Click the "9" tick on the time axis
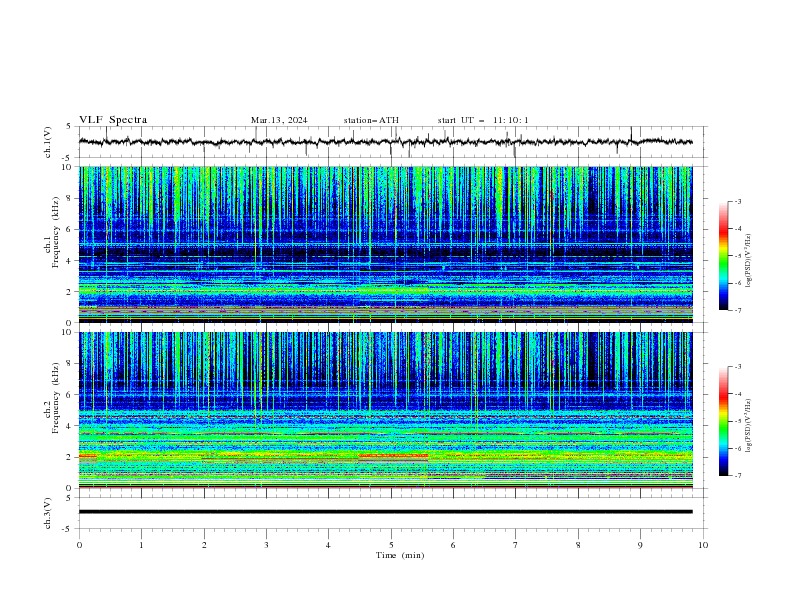Screen dimensions: 792x612 click(640, 545)
